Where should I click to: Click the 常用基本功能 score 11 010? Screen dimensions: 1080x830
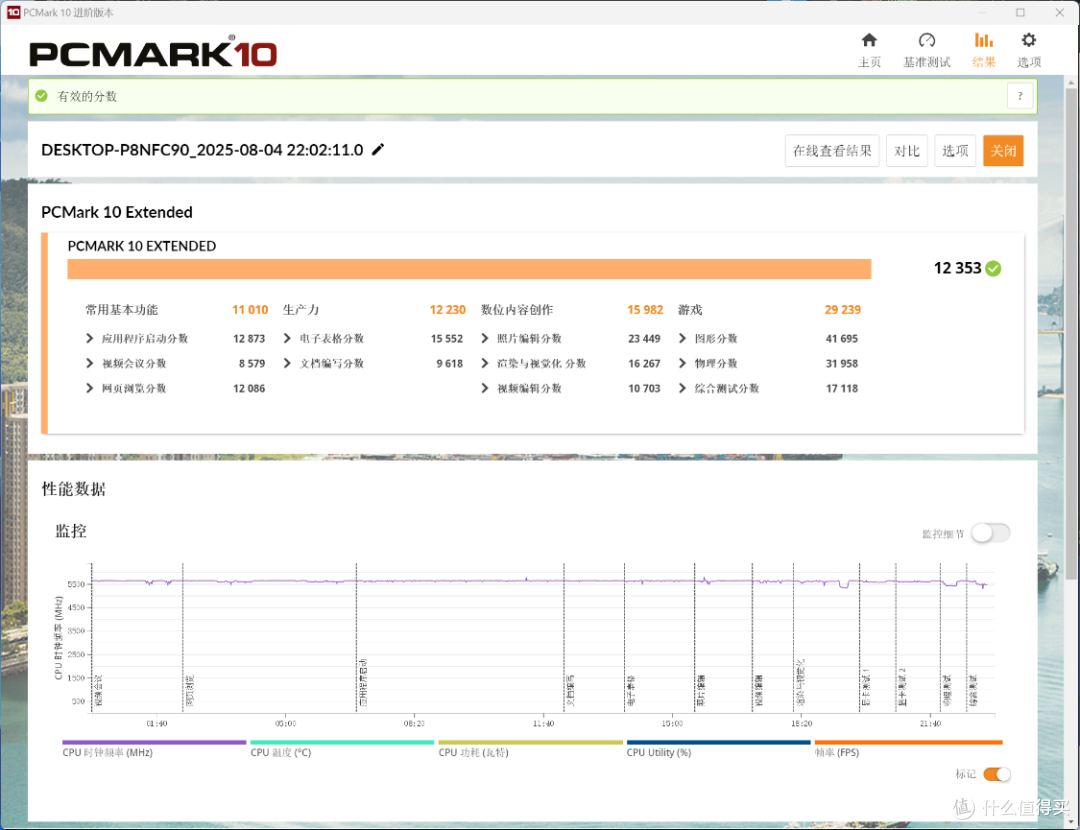(249, 310)
